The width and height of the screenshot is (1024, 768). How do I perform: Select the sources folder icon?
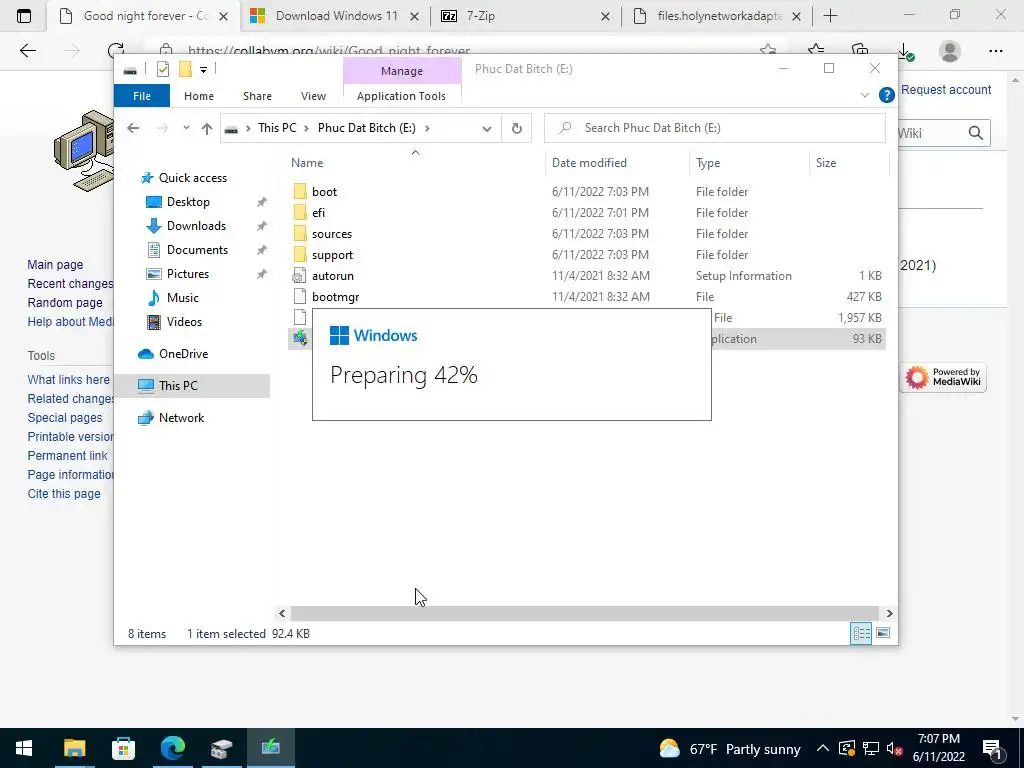[x=300, y=233]
